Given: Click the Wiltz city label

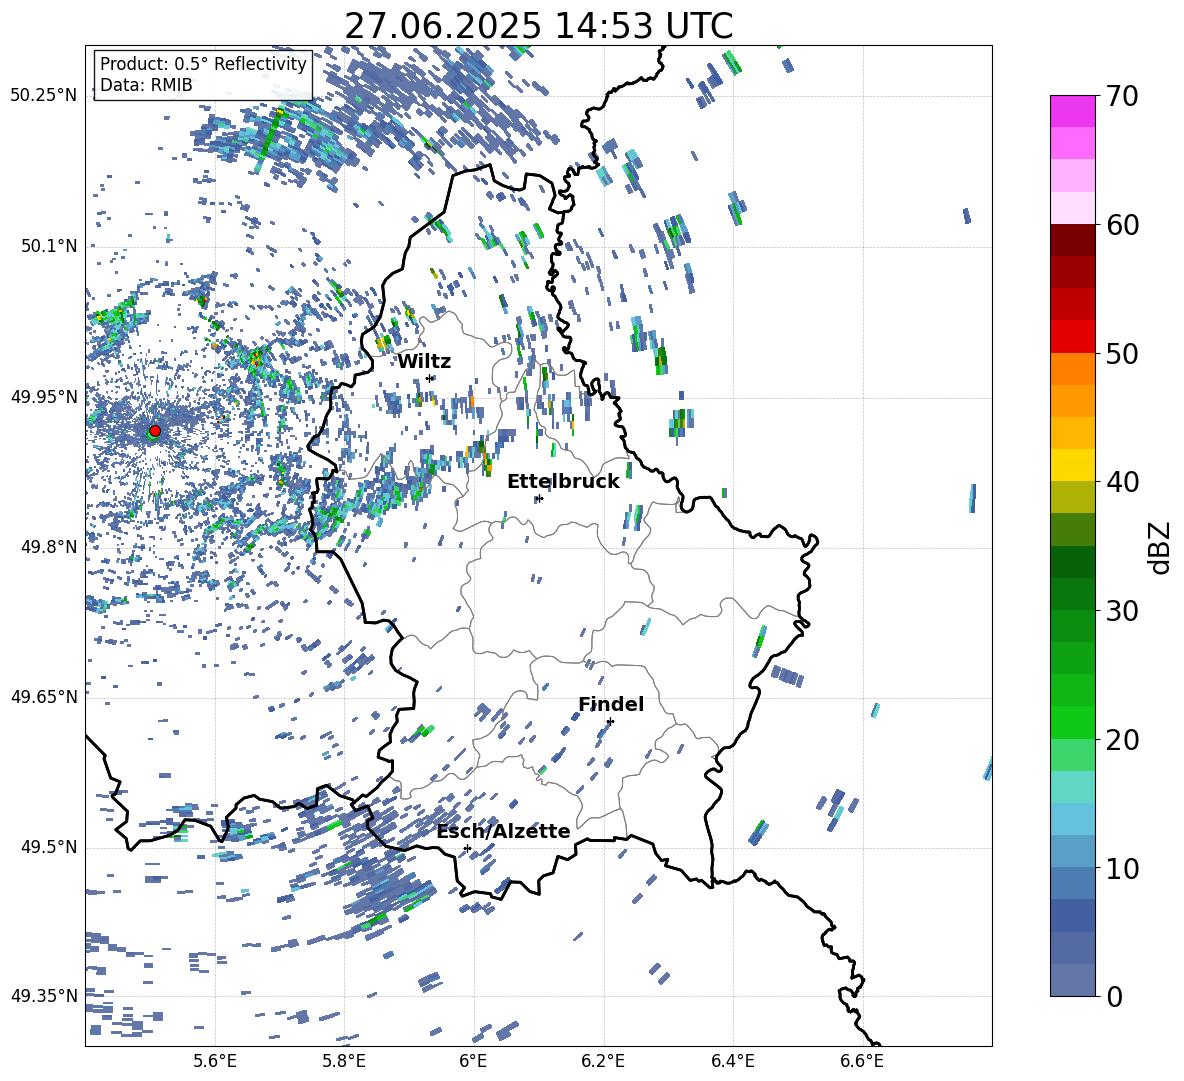Looking at the screenshot, I should [x=424, y=362].
